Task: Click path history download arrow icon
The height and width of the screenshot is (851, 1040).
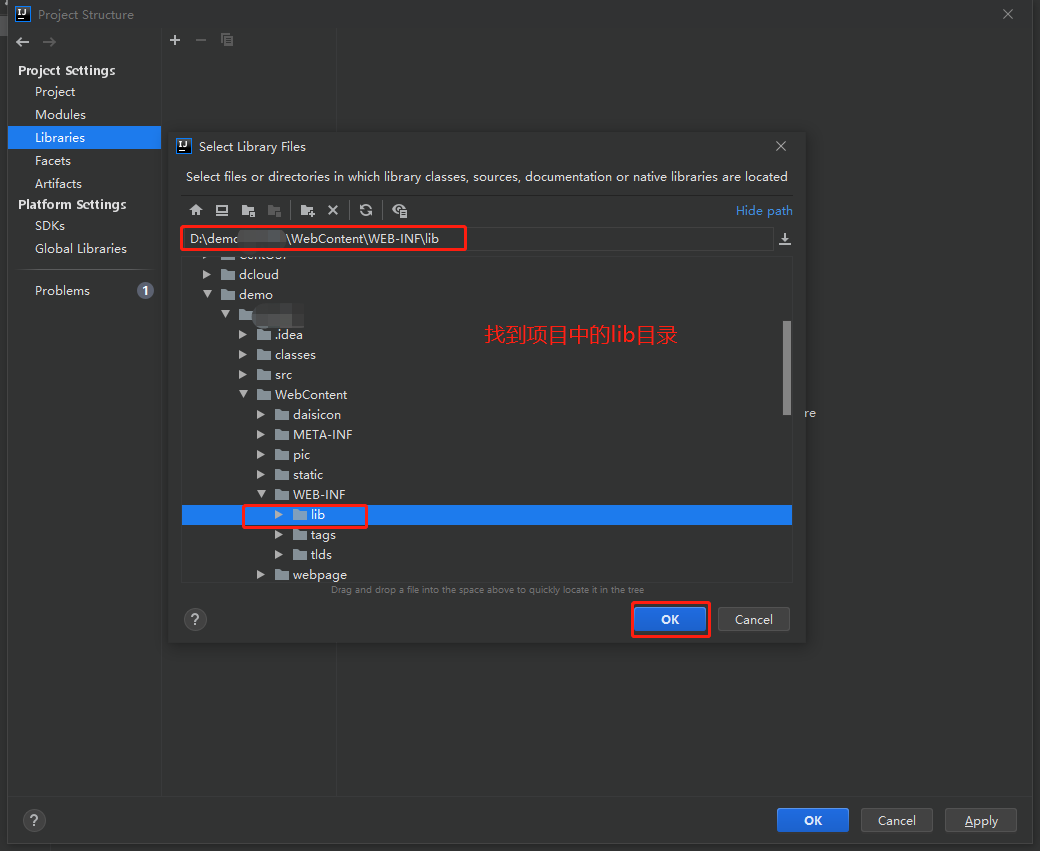Action: tap(785, 239)
